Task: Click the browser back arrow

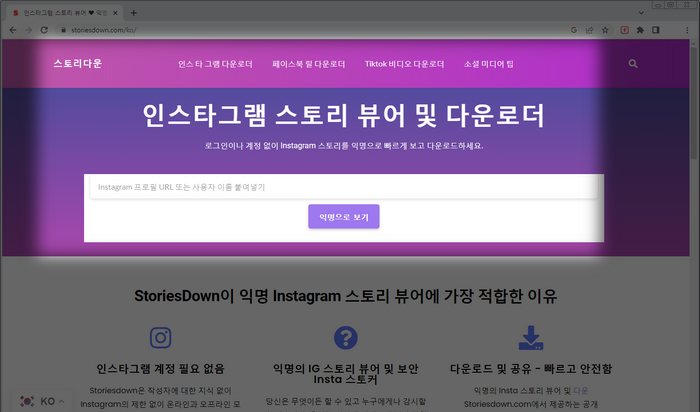Action: (12, 30)
